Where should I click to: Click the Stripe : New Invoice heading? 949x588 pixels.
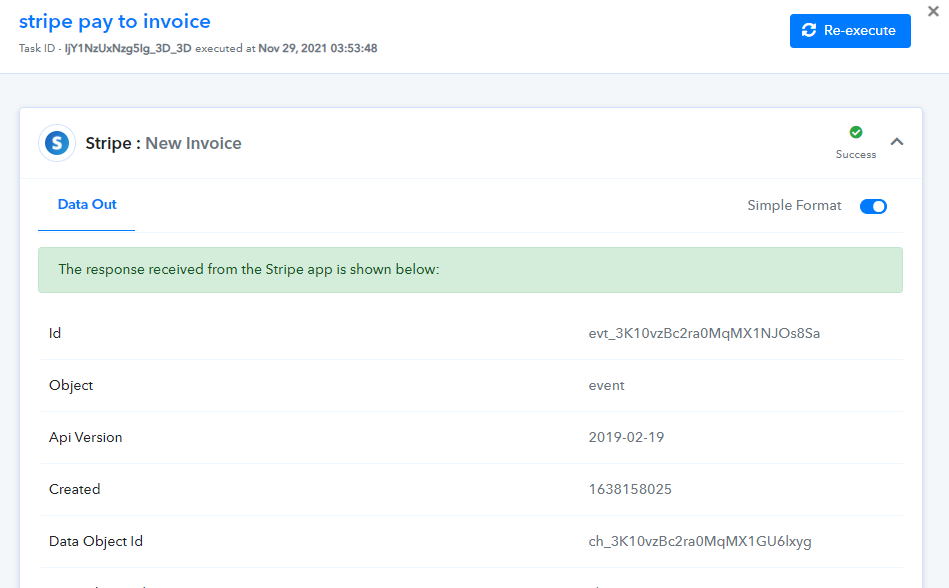point(163,143)
